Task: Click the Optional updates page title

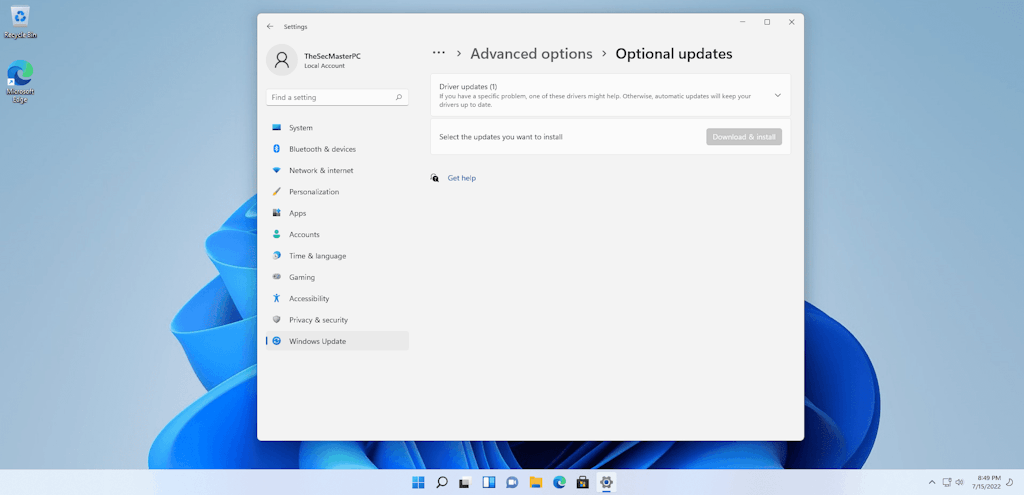Action: (674, 54)
